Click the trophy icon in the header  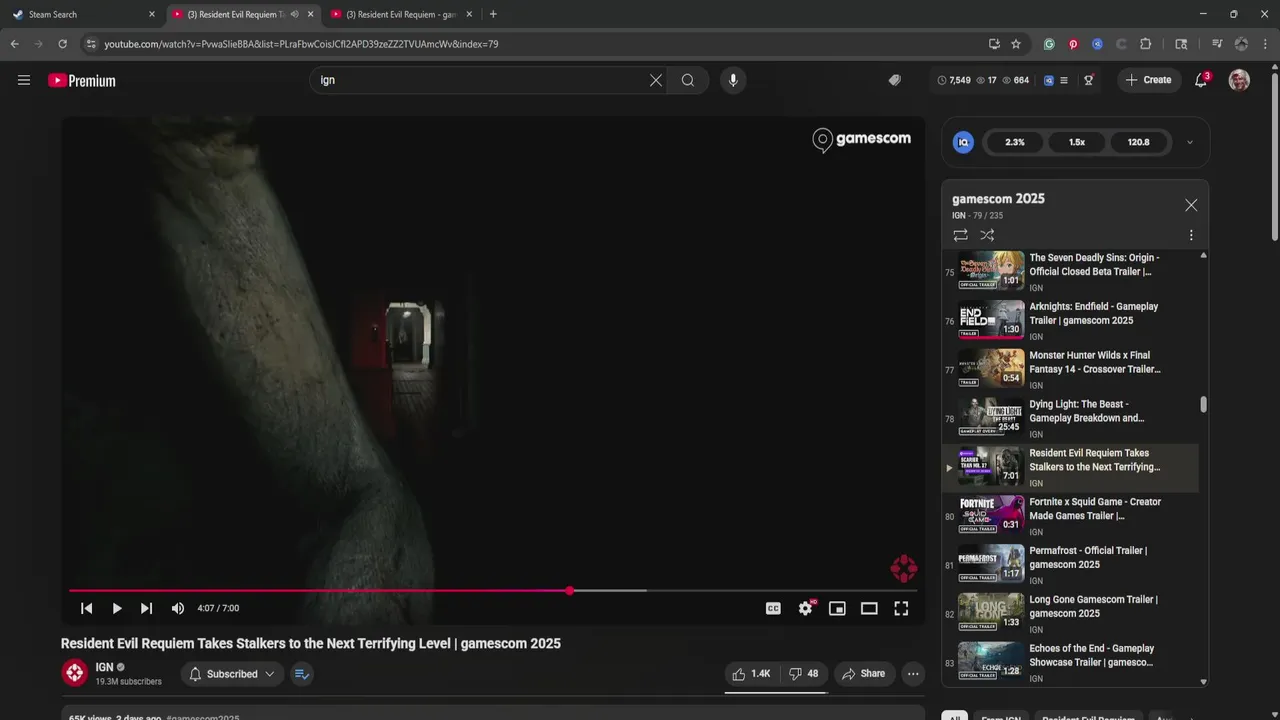pyautogui.click(x=1089, y=80)
